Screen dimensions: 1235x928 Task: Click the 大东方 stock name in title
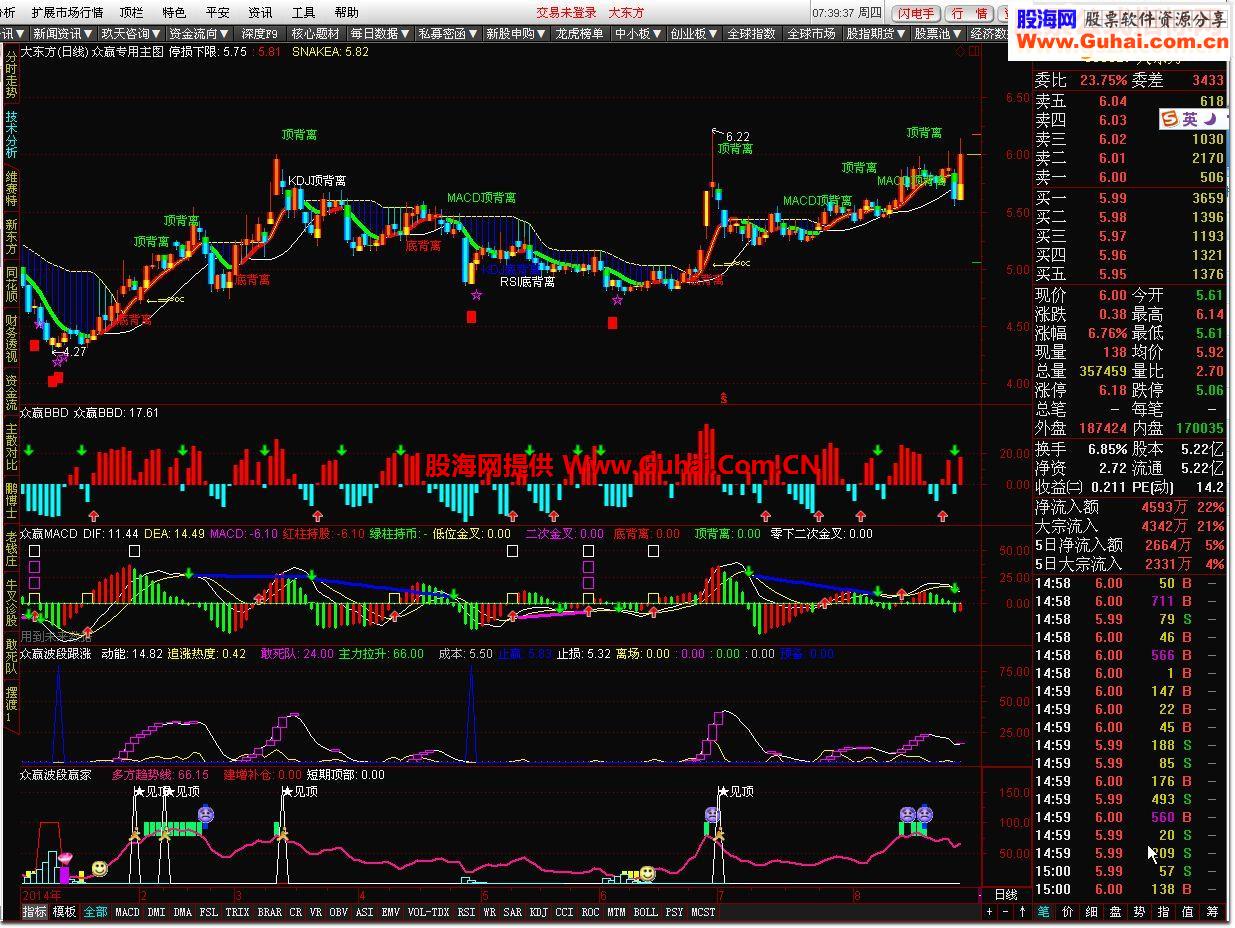(627, 13)
